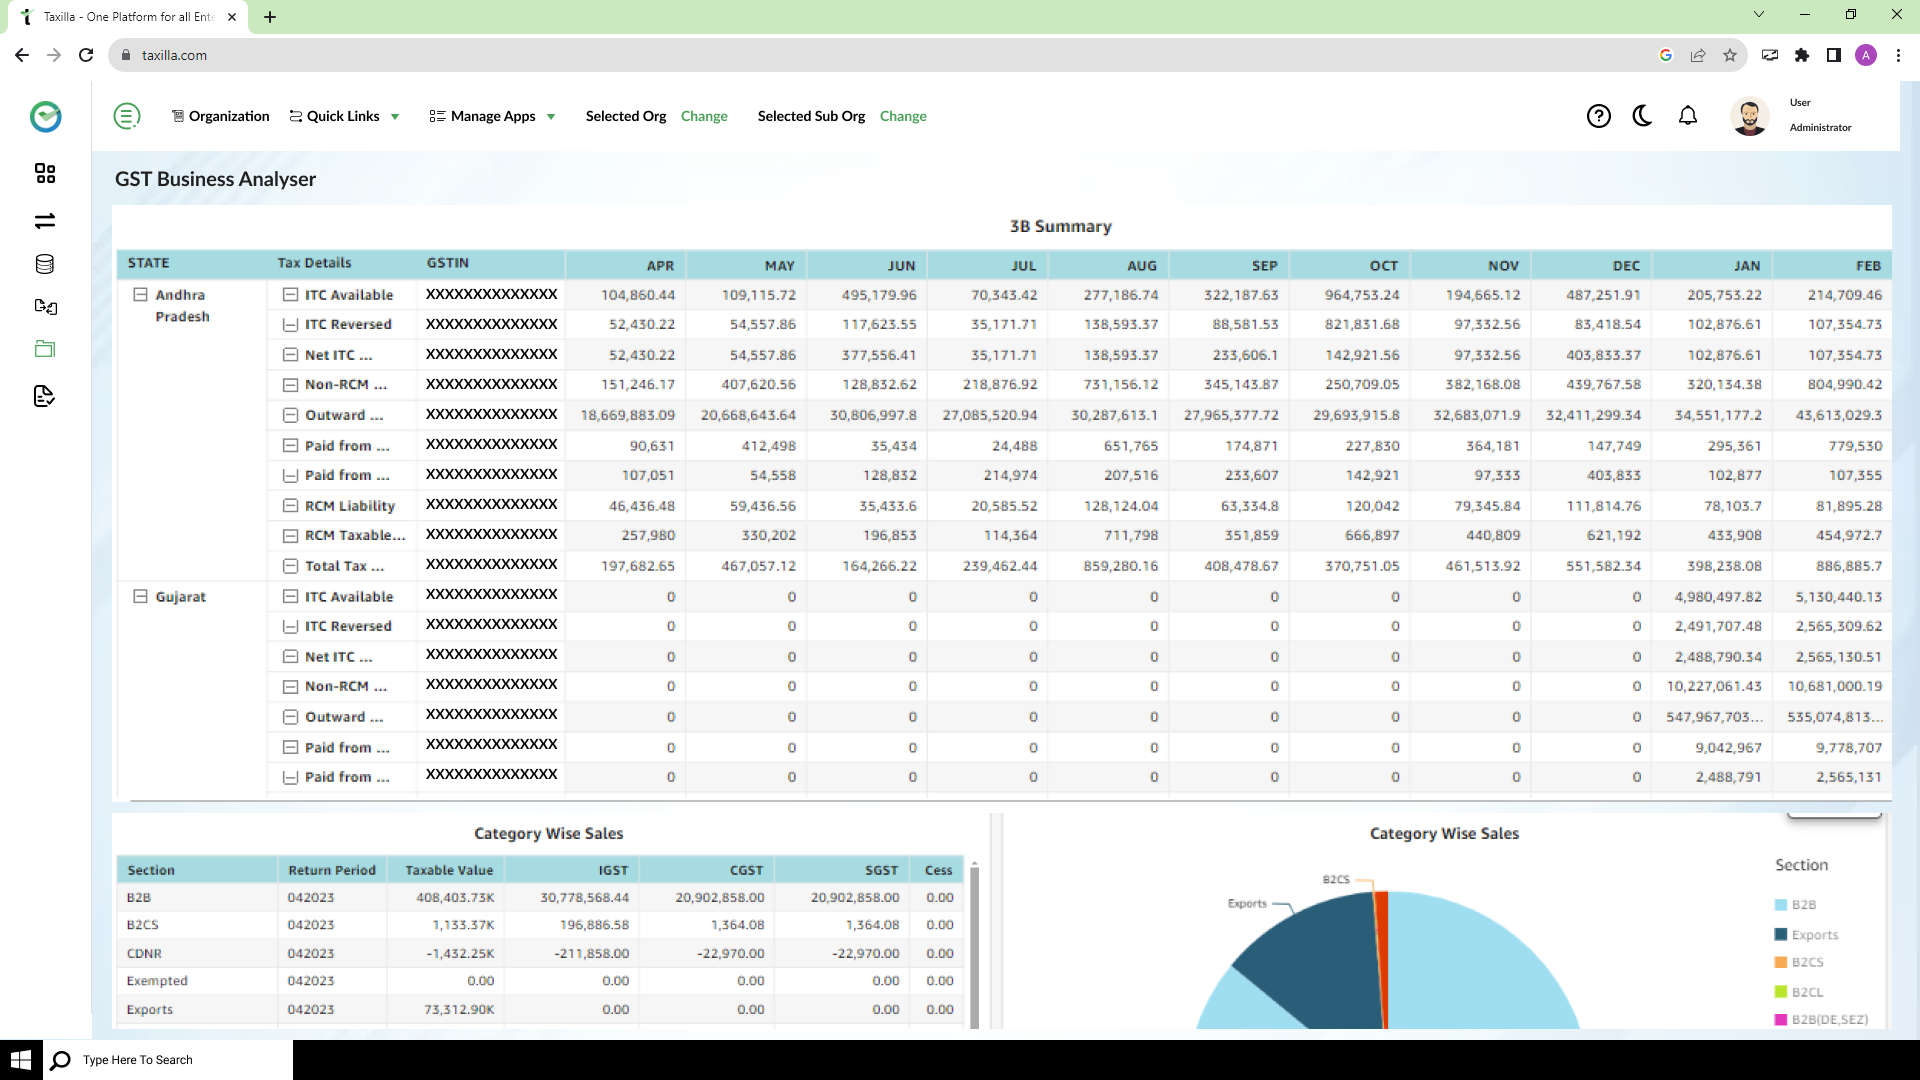Go back with browser back arrow

click(22, 56)
